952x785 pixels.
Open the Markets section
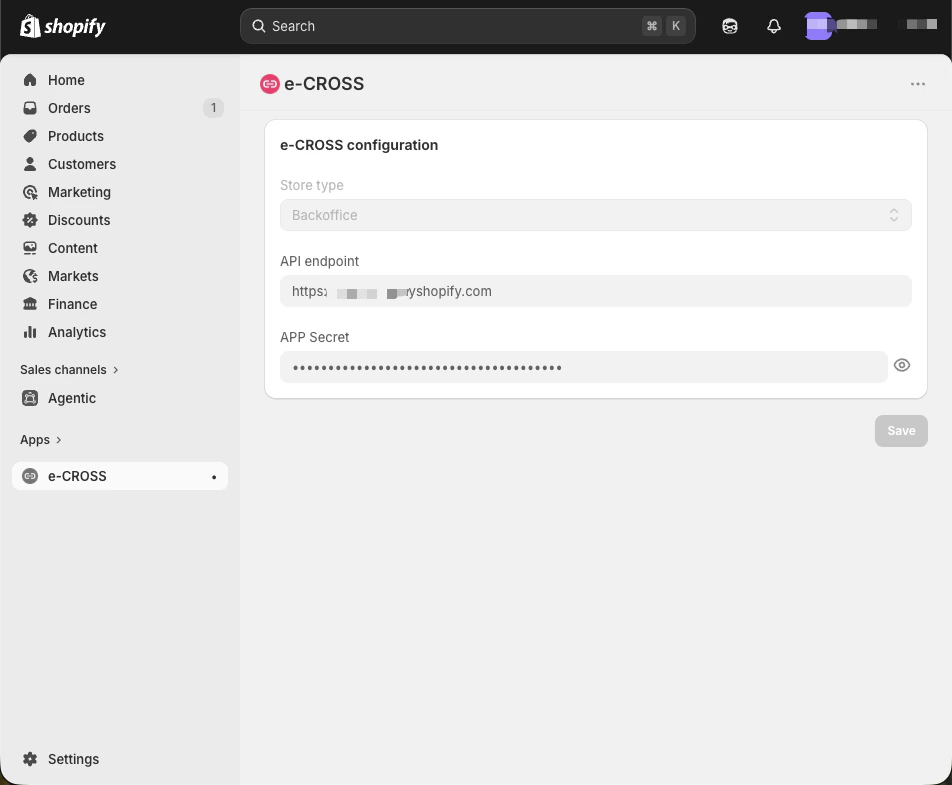point(120,276)
